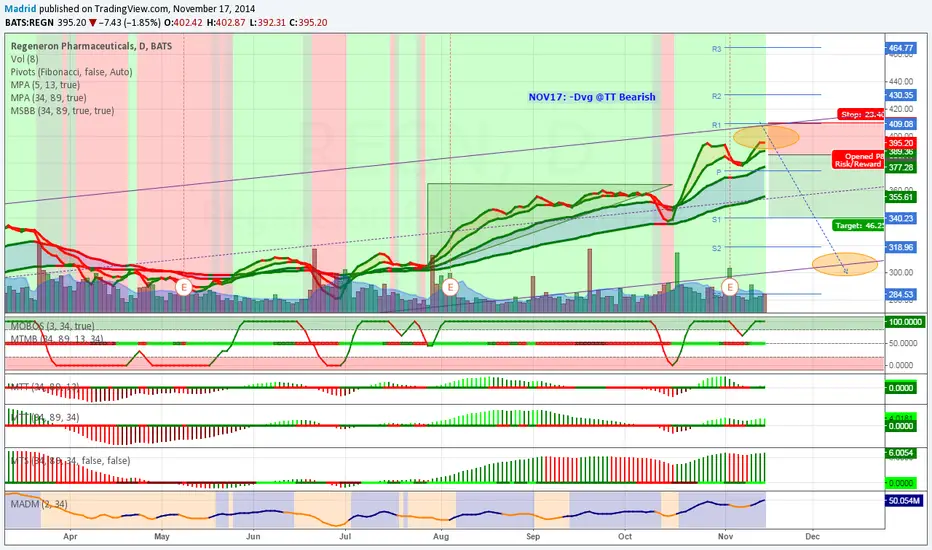Select the Vol (8) indicator legend
The width and height of the screenshot is (932, 550).
click(24, 59)
